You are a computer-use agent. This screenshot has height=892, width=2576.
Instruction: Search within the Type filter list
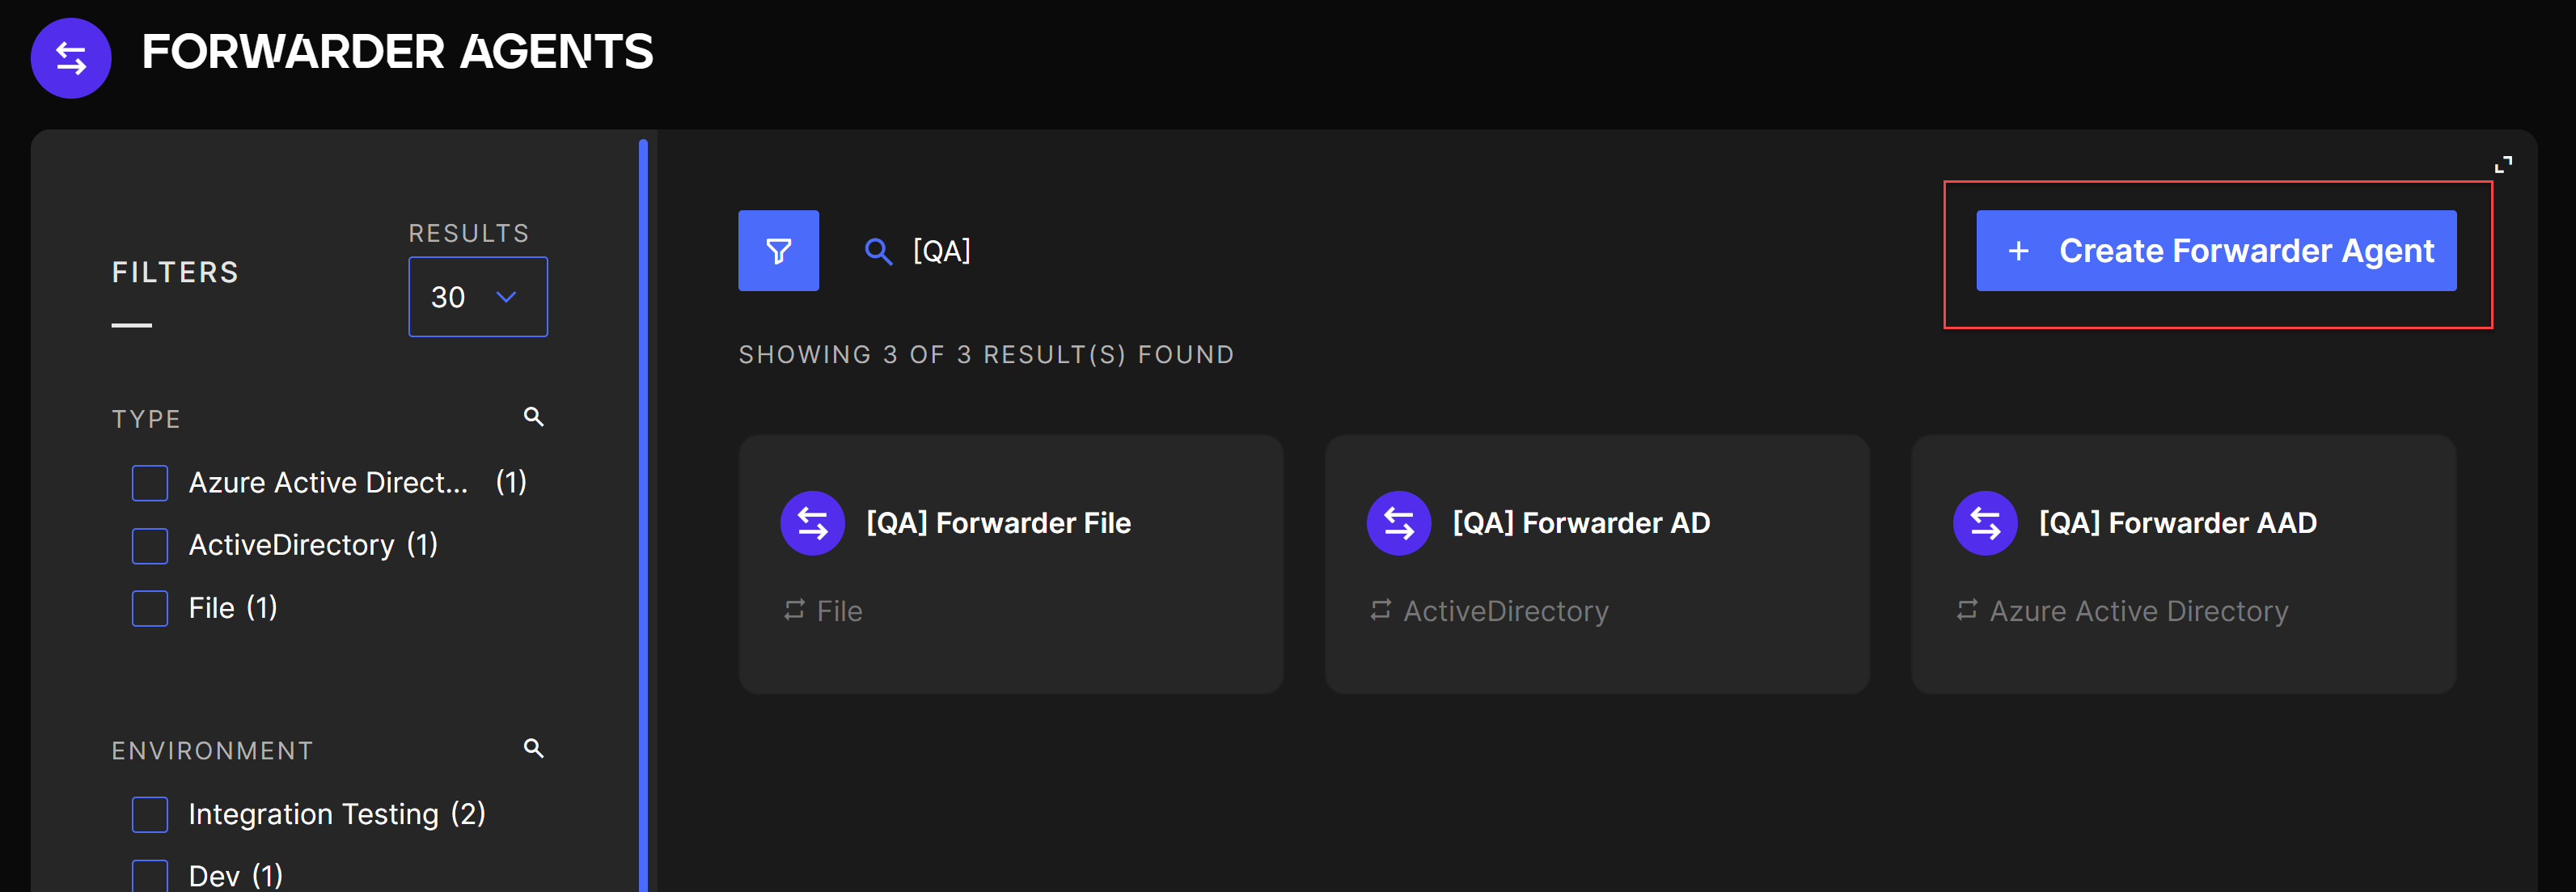click(534, 417)
